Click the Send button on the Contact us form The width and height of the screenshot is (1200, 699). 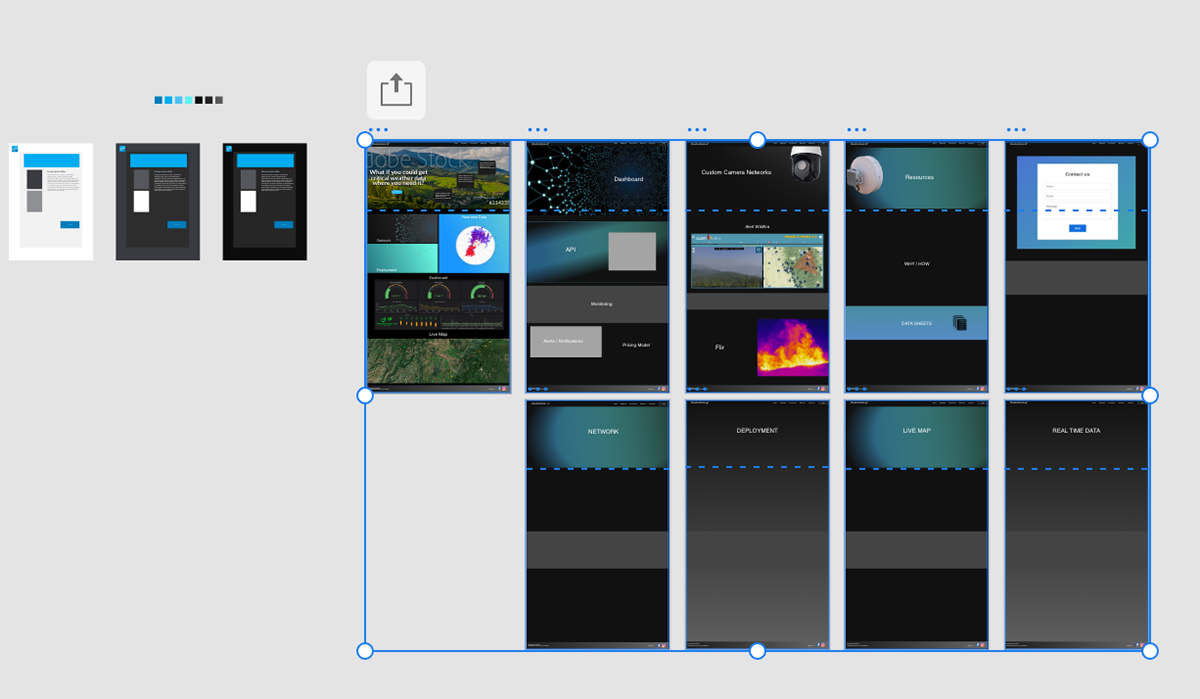coord(1077,228)
